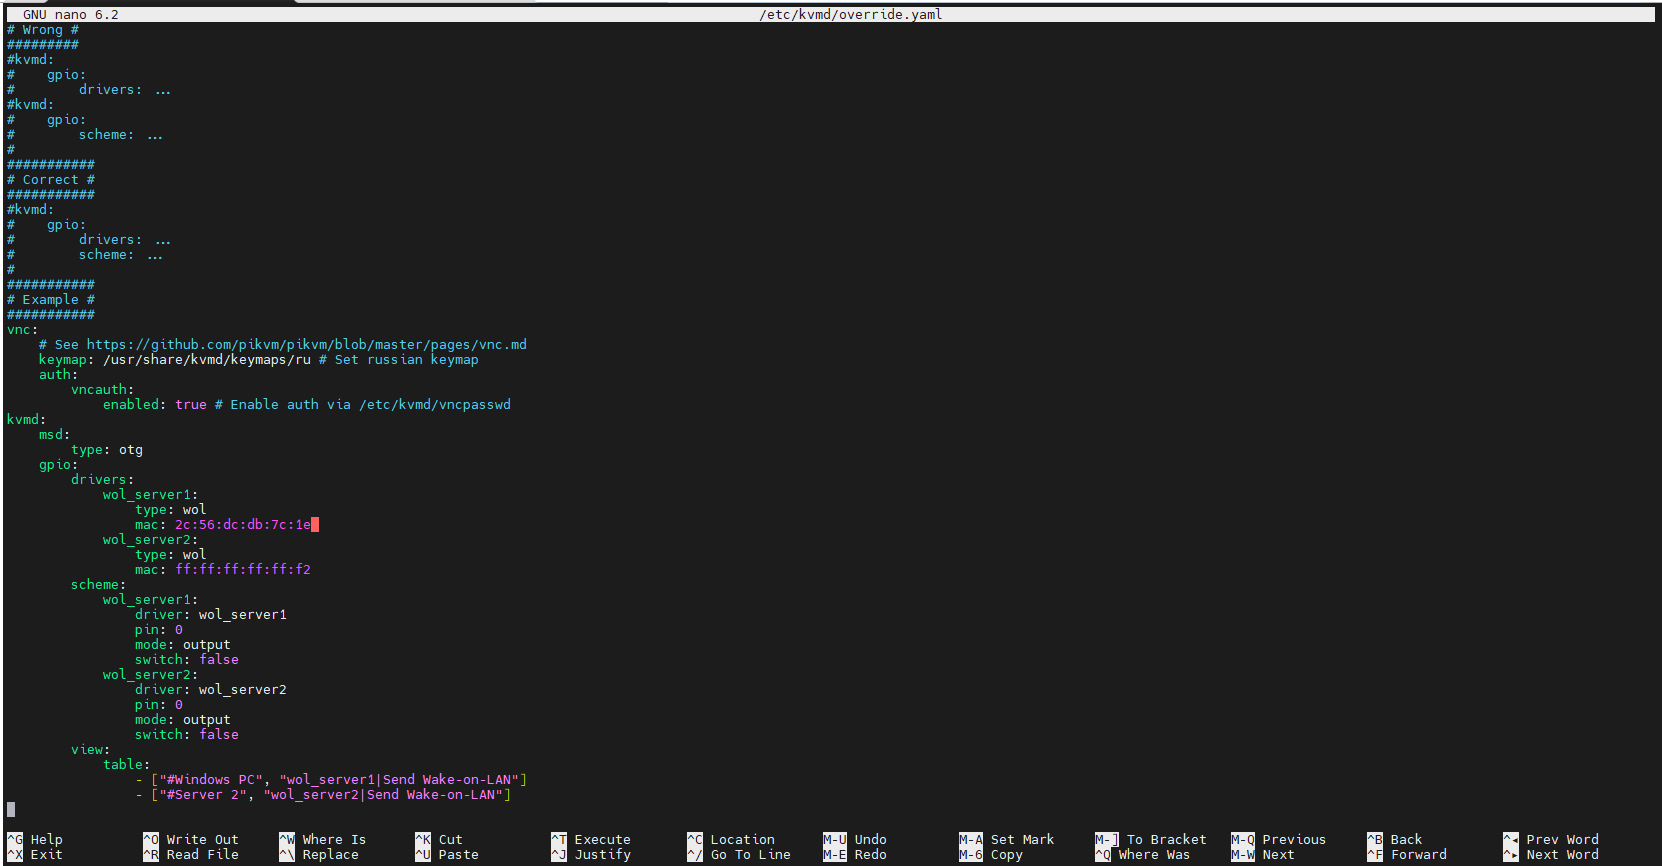Place cursor in the ff:ff:ff:ff:ff:f2 MAC address
1662x866 pixels.
[x=242, y=570]
